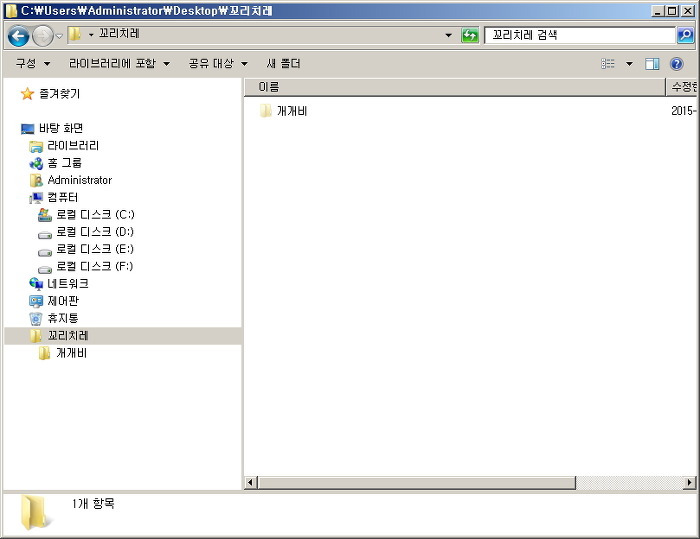
Task: Open 제어판 from navigation pane
Action: point(63,301)
